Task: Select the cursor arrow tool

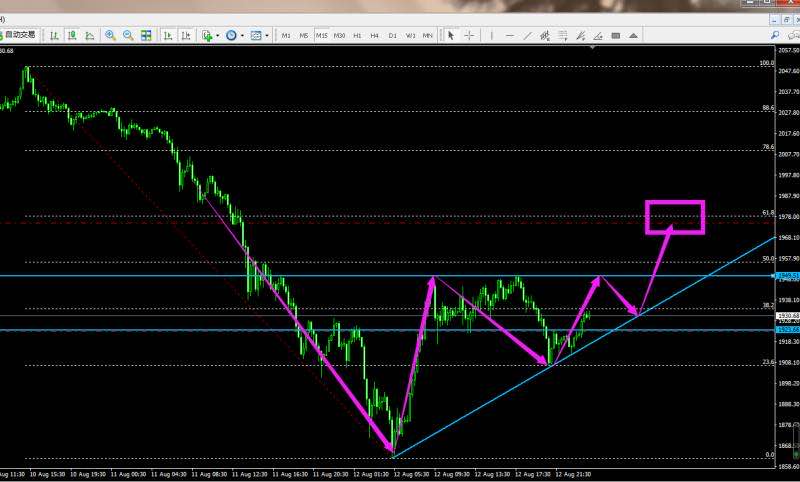Action: [451, 35]
